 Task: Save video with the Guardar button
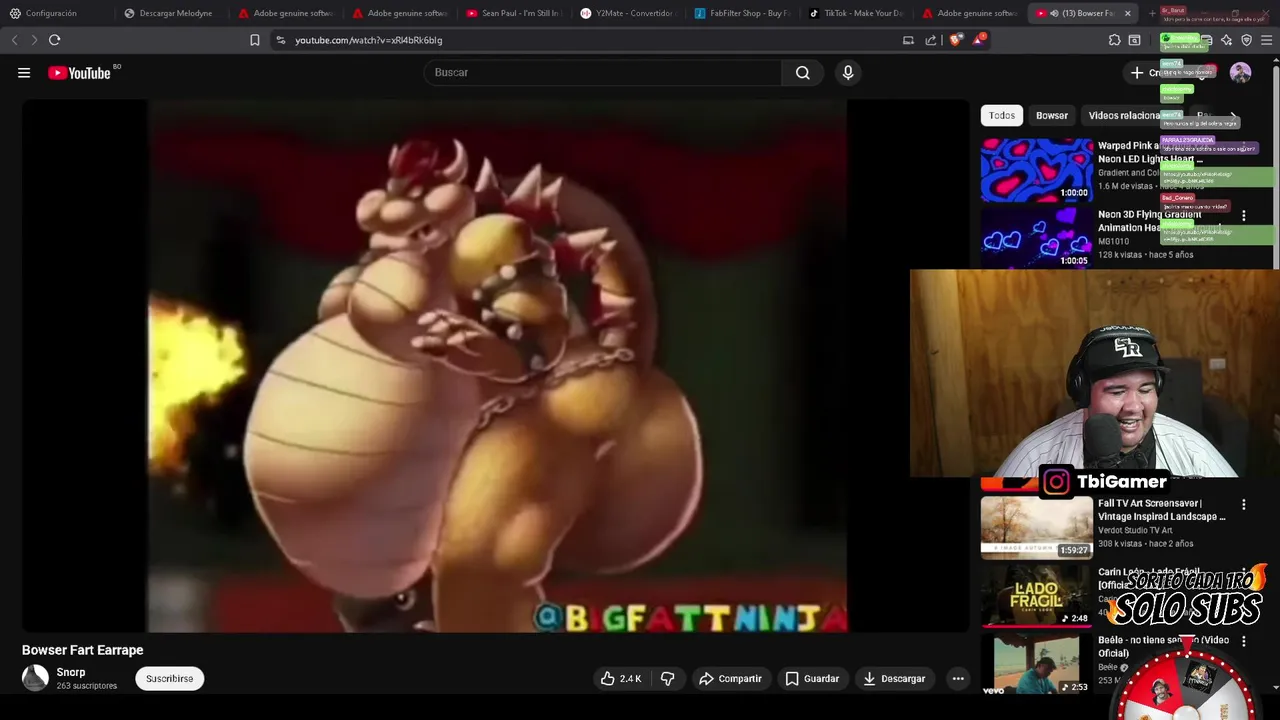(812, 678)
